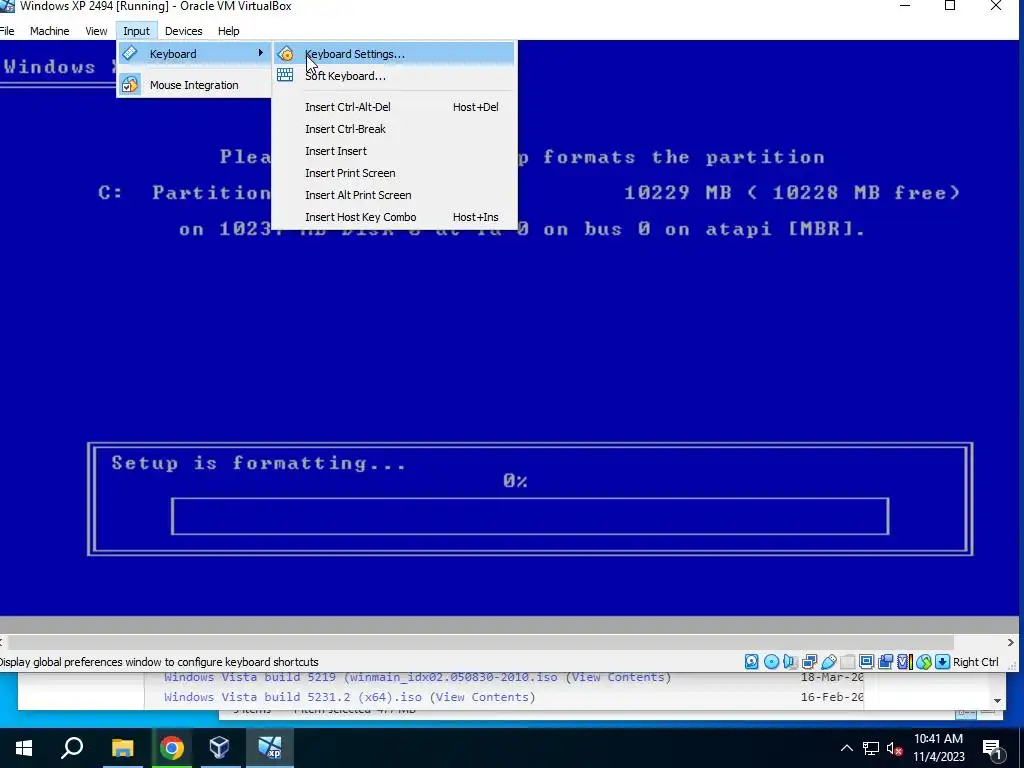Click the Keyboard Settings gear icon
1024x768 pixels.
285,54
